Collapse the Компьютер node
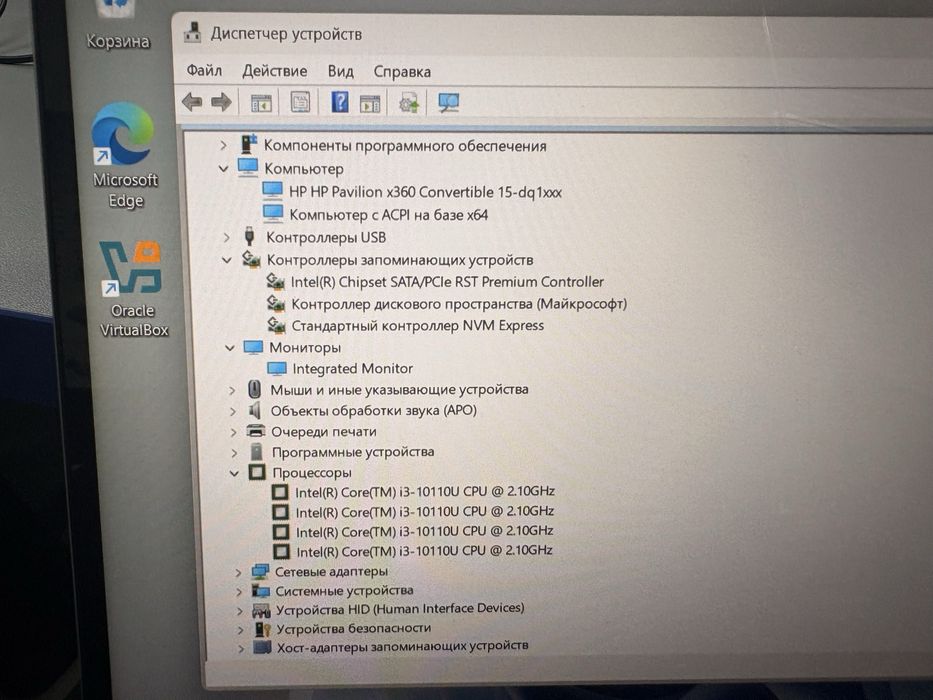933x700 pixels. 224,169
